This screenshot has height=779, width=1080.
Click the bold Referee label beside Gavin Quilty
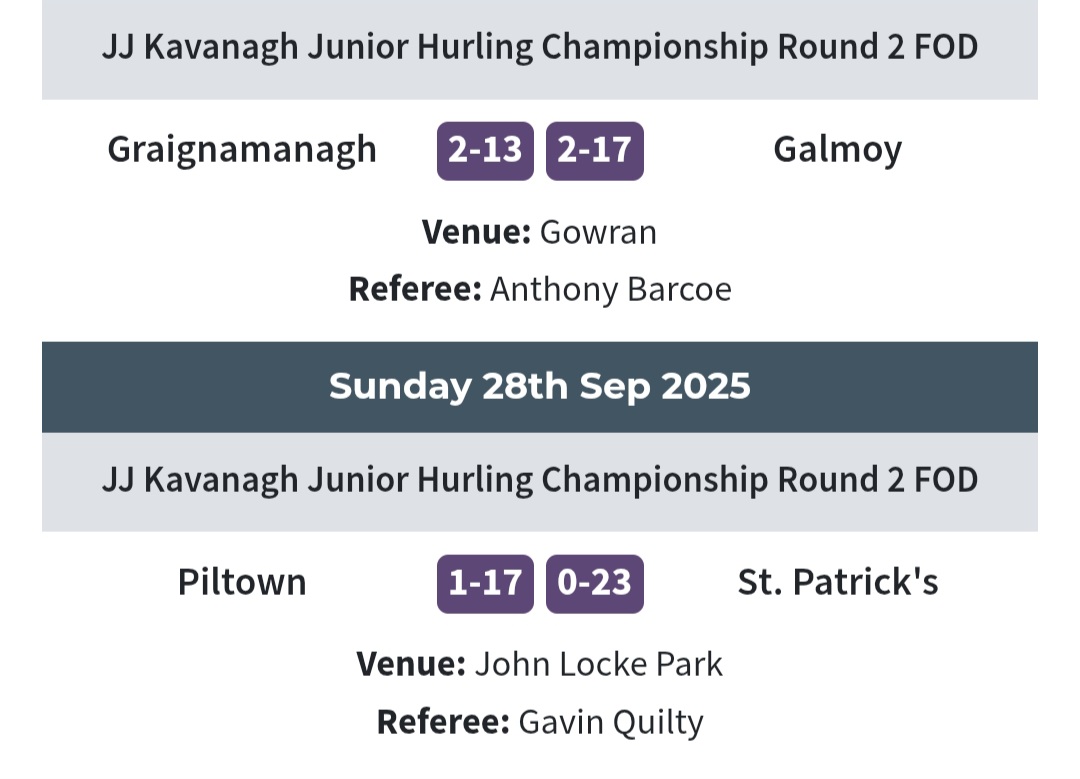[x=443, y=723]
